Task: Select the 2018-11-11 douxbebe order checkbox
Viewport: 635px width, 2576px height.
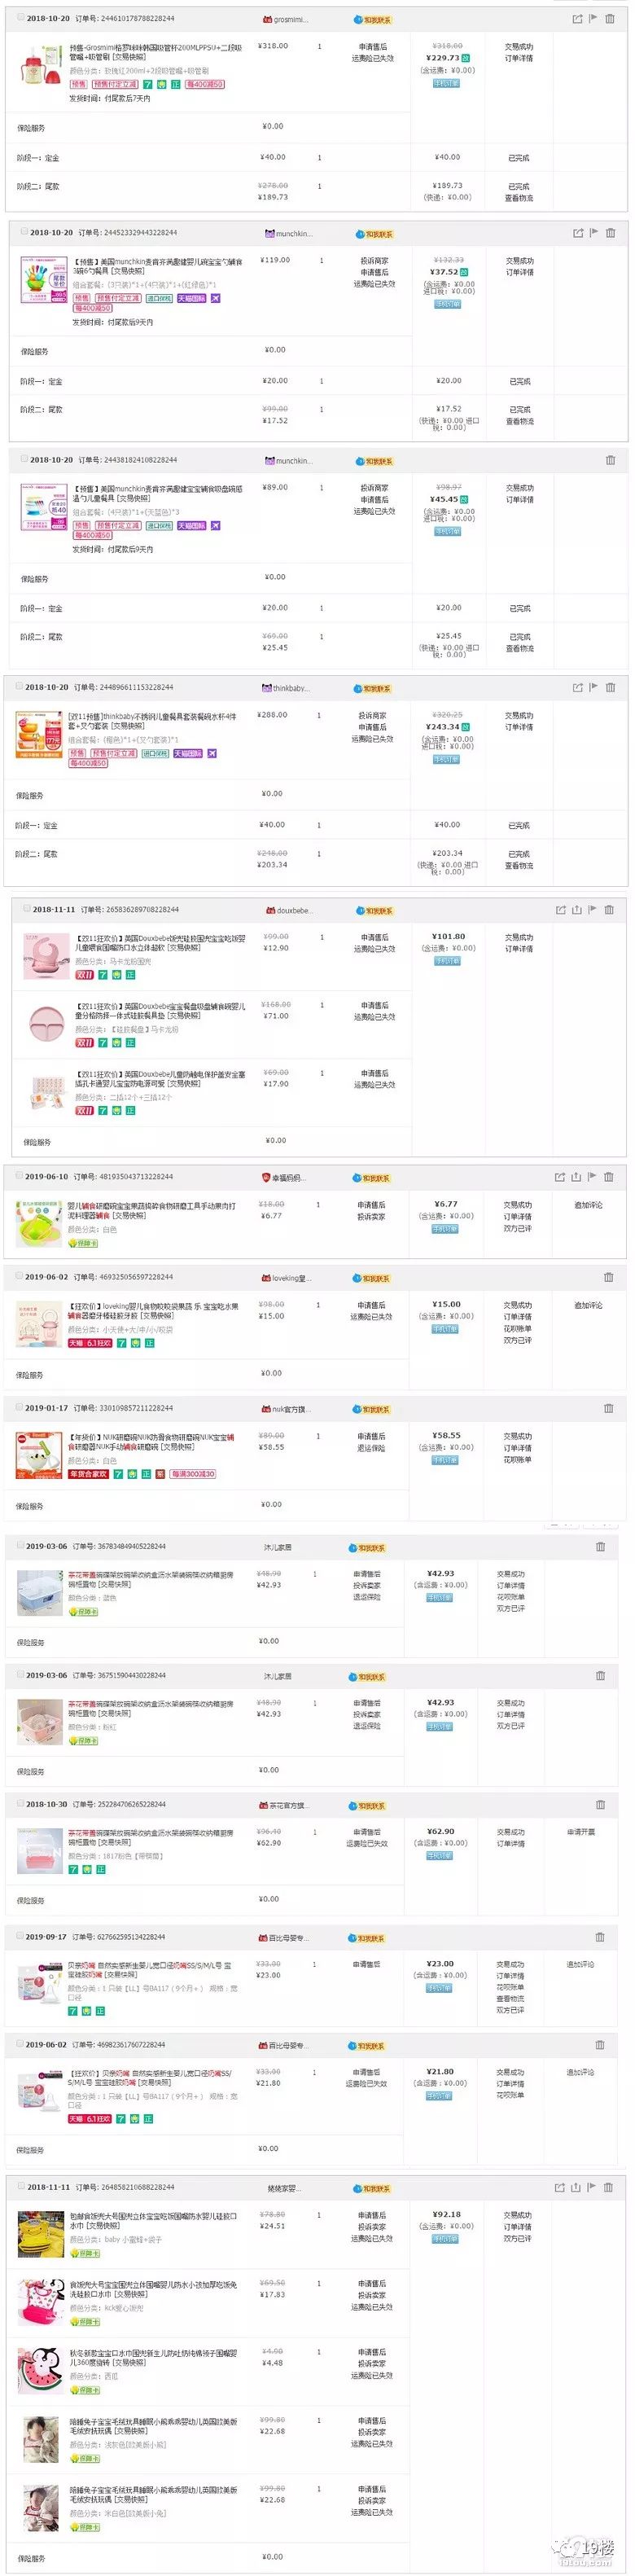Action: (x=24, y=910)
